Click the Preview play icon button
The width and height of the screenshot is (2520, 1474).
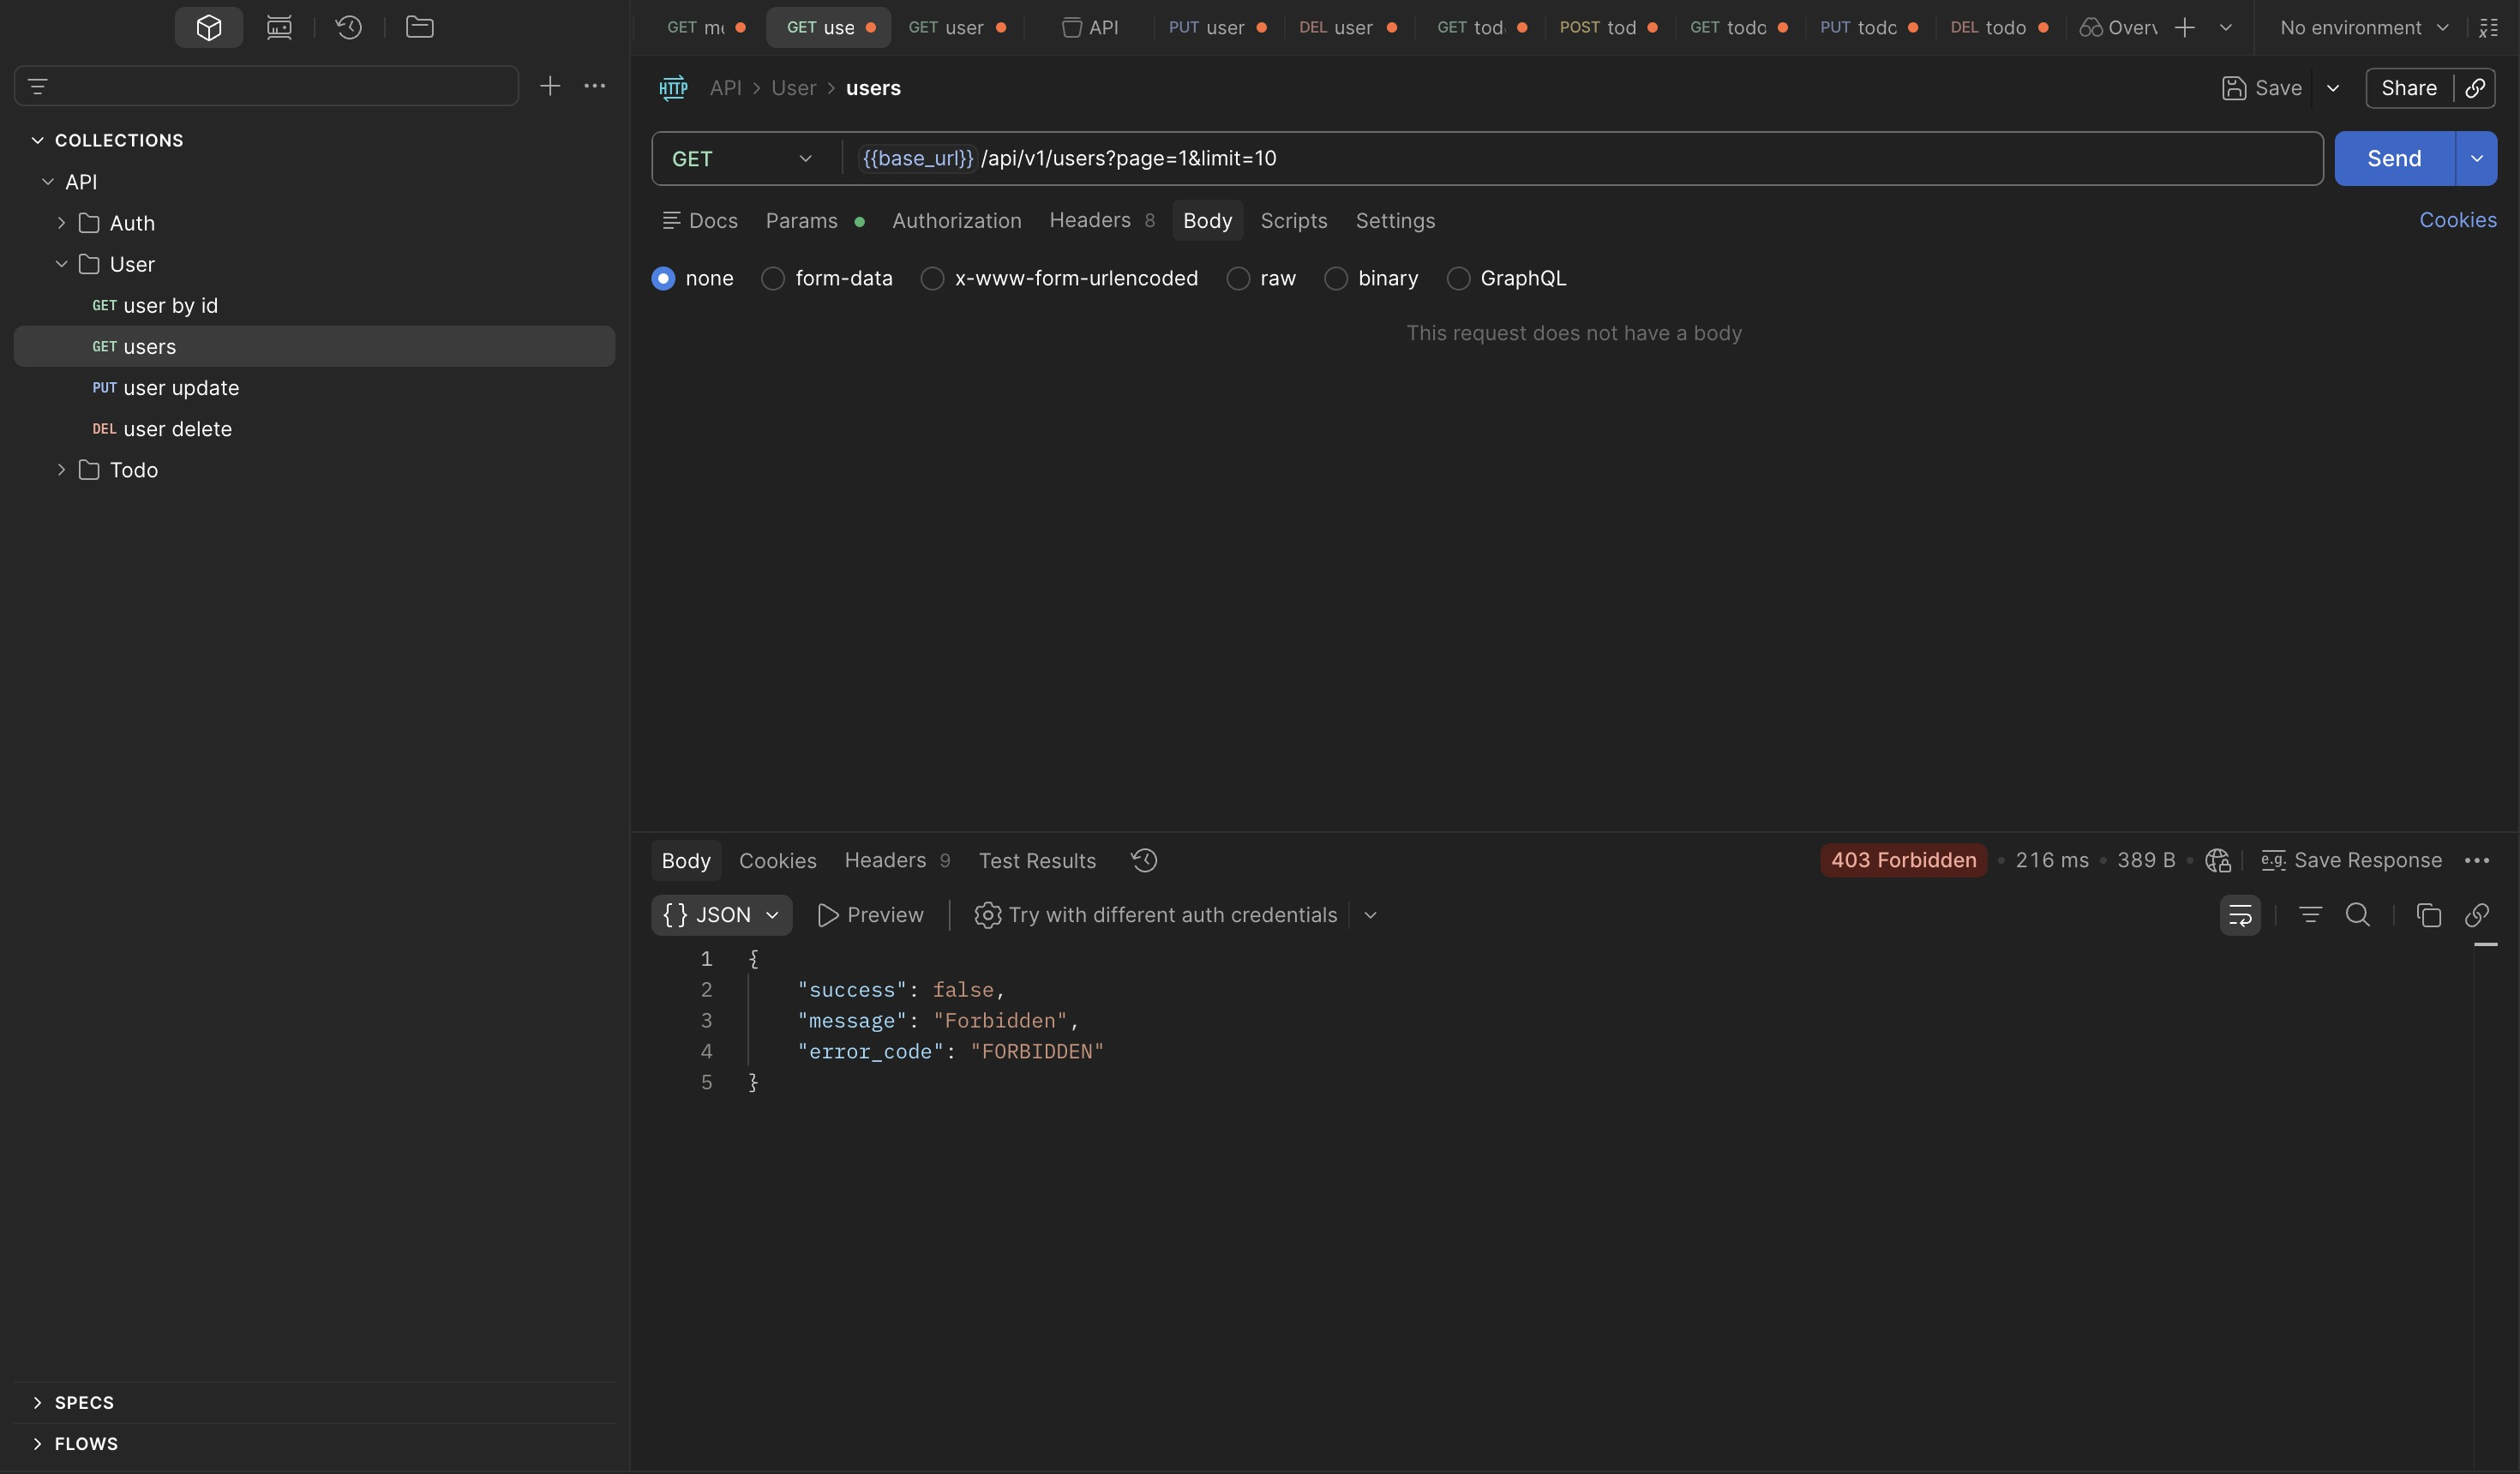870,915
